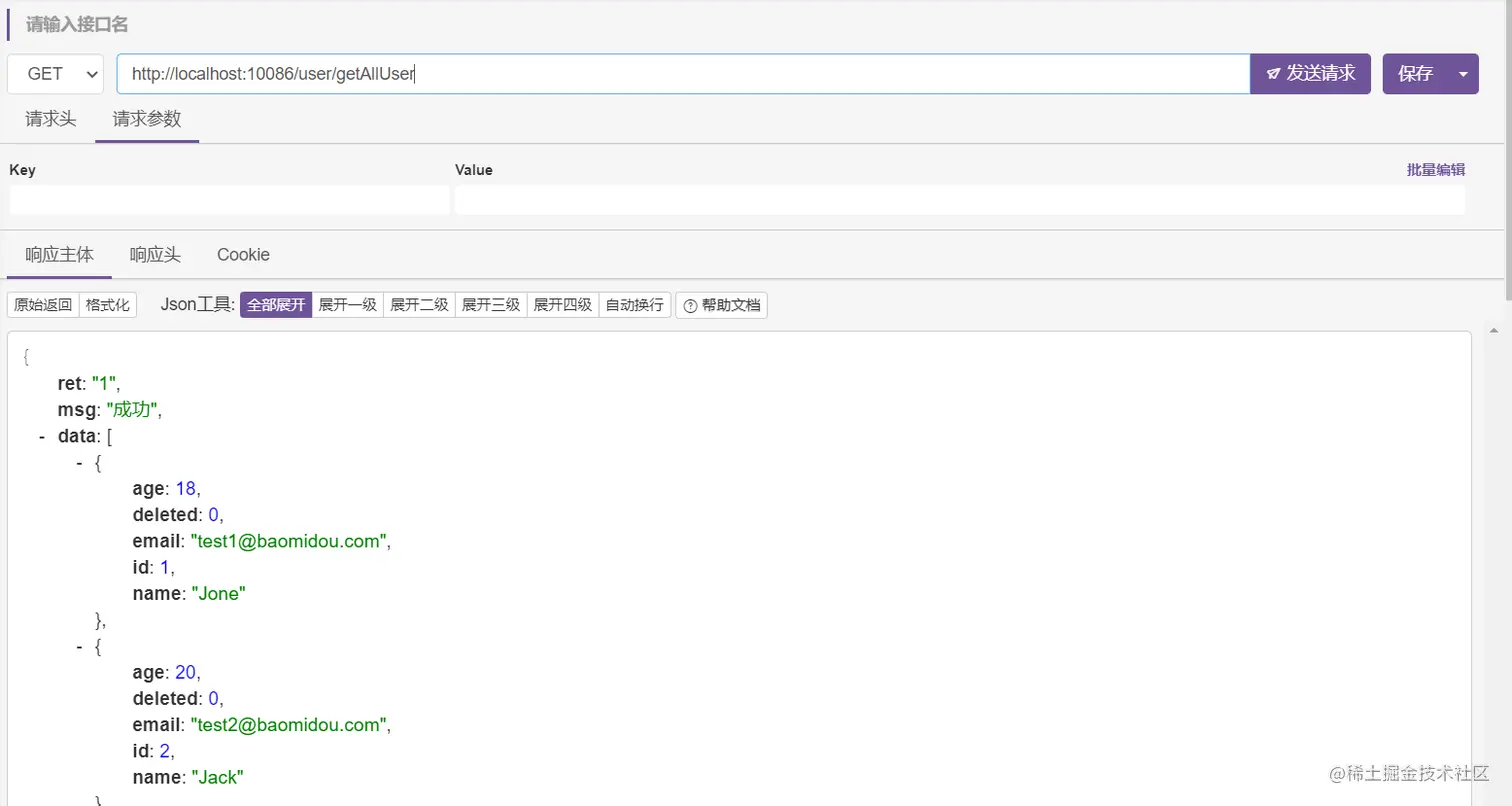
Task: Click the 展开二级 button
Action: (420, 305)
